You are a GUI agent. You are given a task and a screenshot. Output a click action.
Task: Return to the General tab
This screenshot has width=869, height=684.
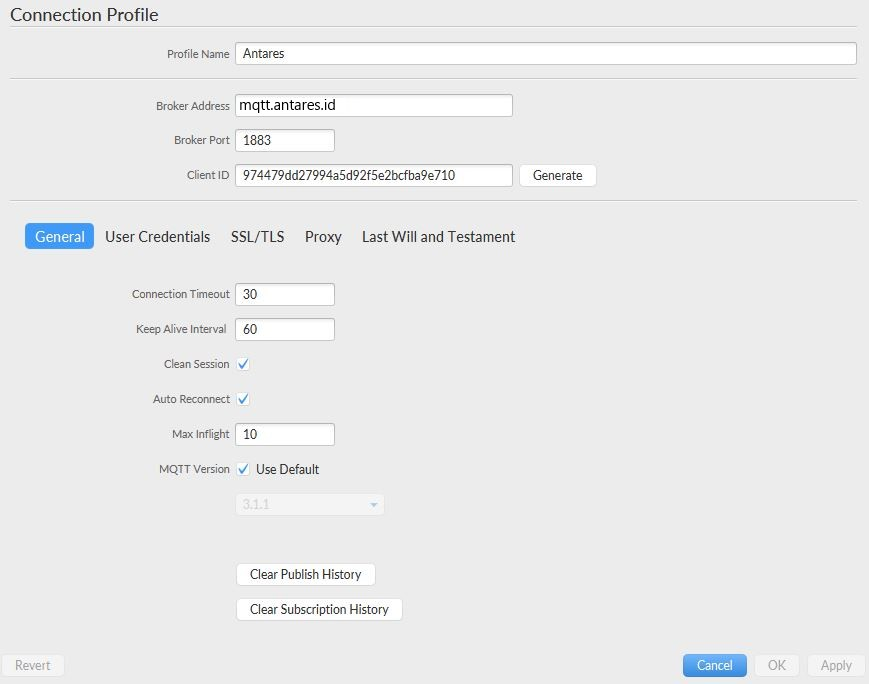point(58,236)
